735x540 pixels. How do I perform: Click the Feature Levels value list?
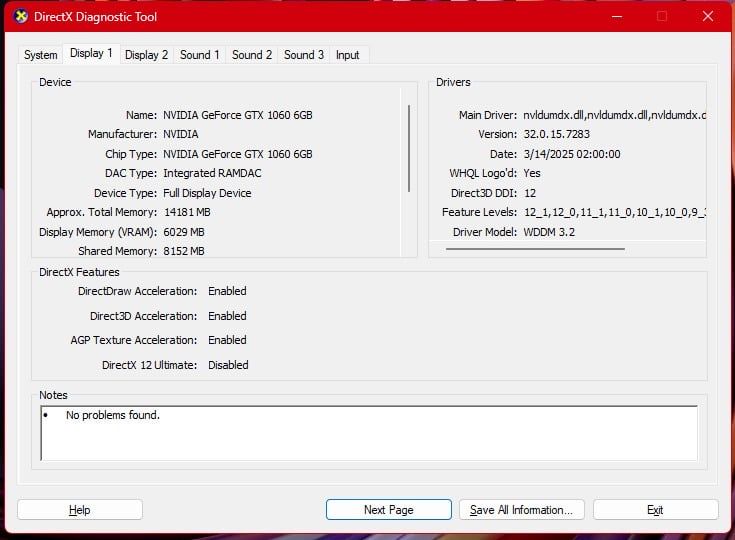615,212
